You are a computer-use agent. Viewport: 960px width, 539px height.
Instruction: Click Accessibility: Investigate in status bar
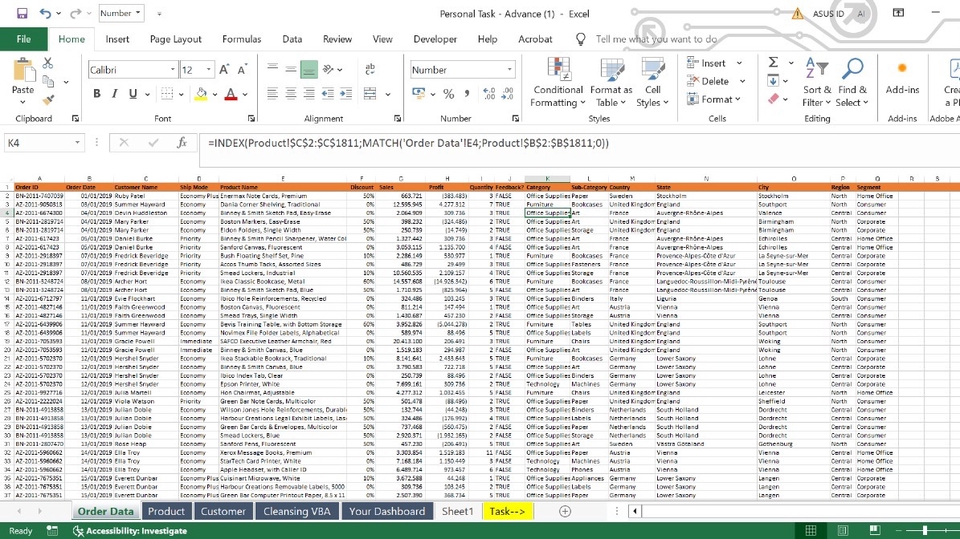130,531
